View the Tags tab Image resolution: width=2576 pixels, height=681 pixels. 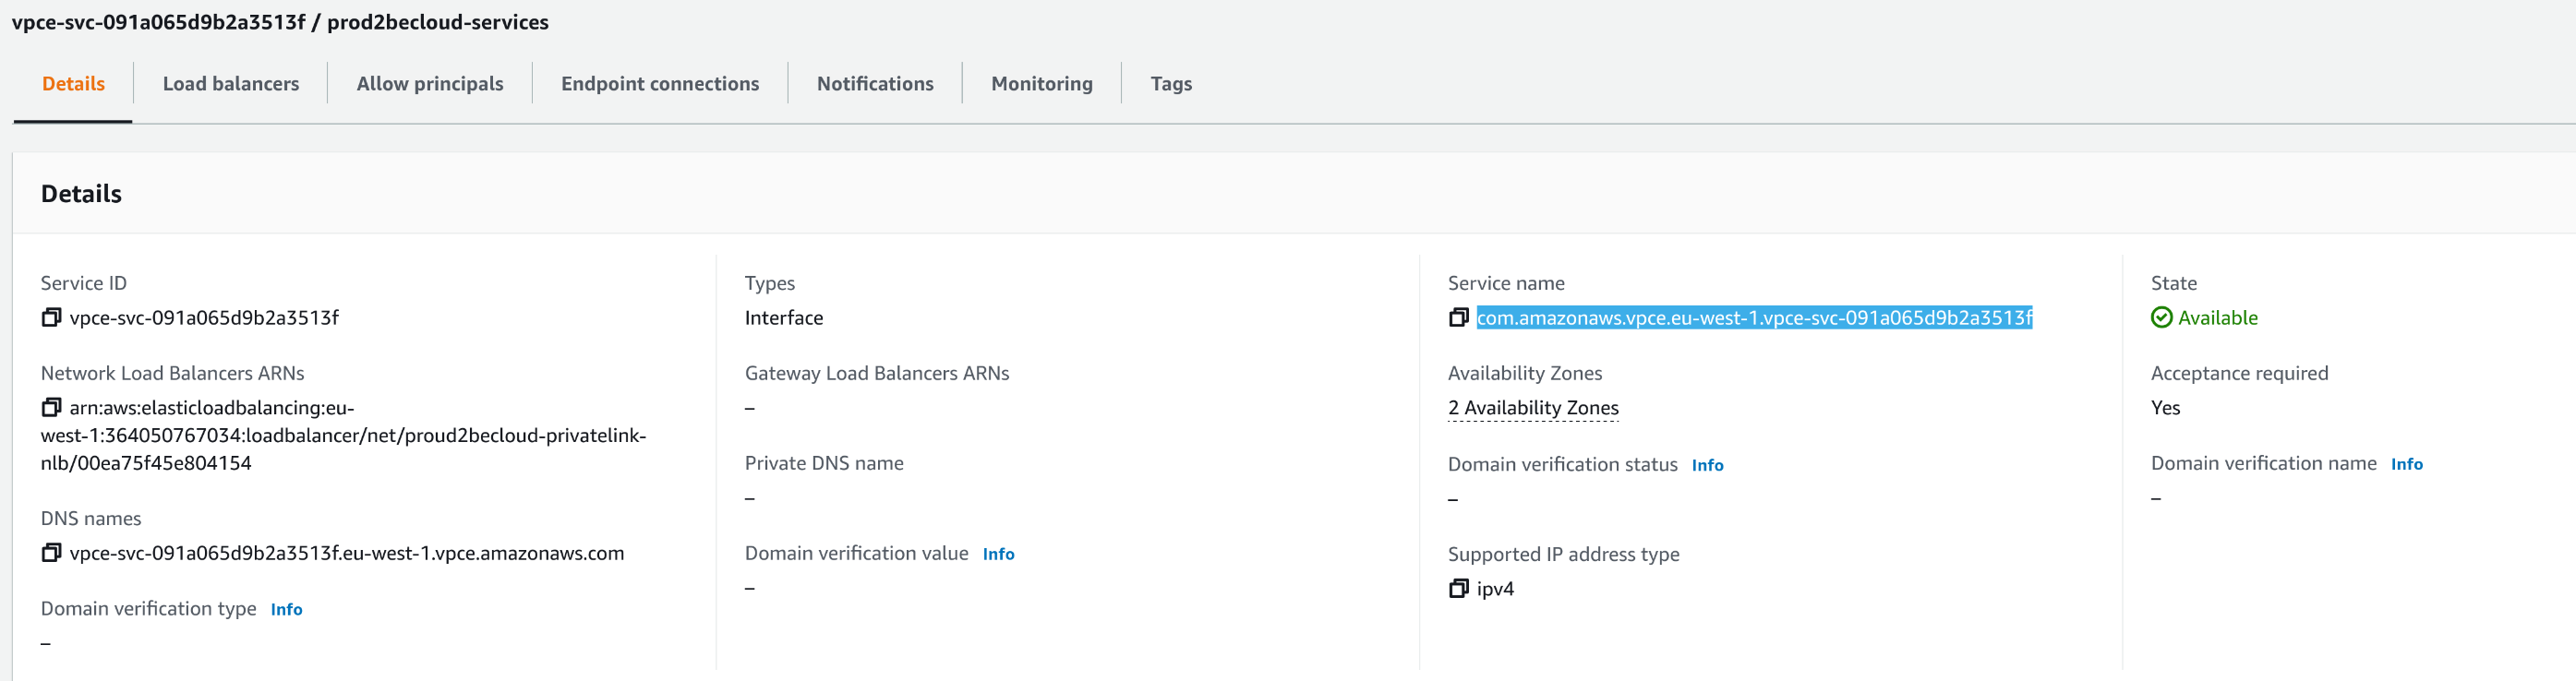pos(1170,84)
